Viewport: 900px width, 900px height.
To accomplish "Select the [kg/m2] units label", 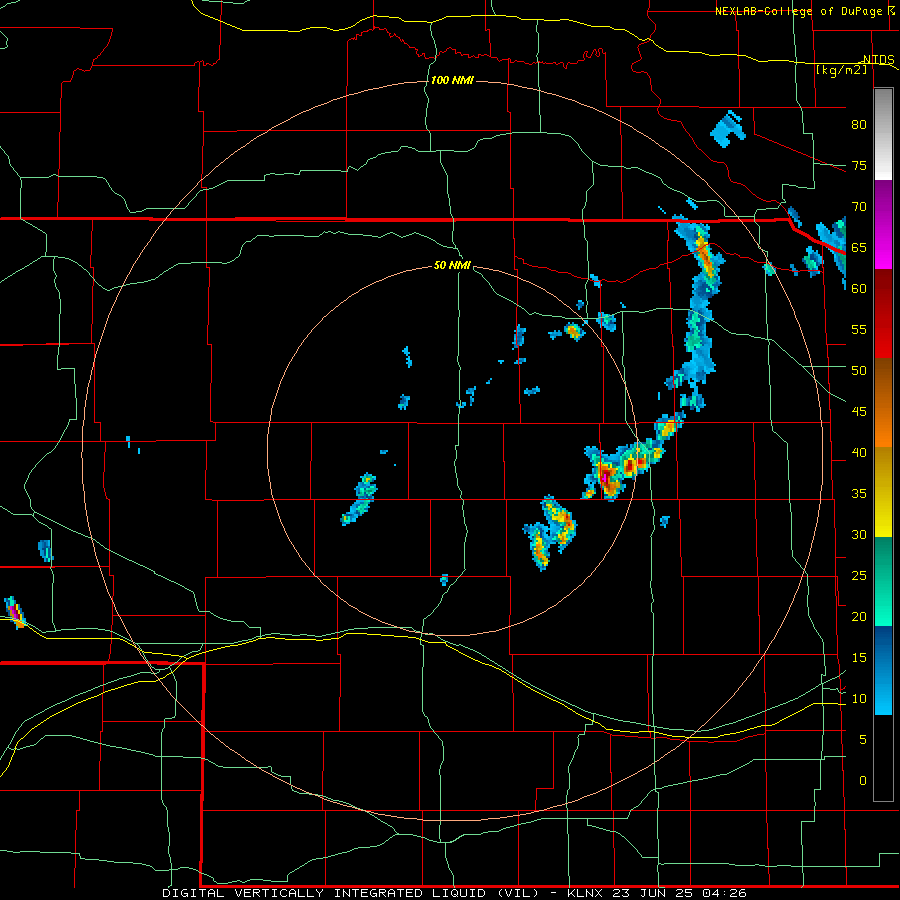I will click(x=841, y=70).
